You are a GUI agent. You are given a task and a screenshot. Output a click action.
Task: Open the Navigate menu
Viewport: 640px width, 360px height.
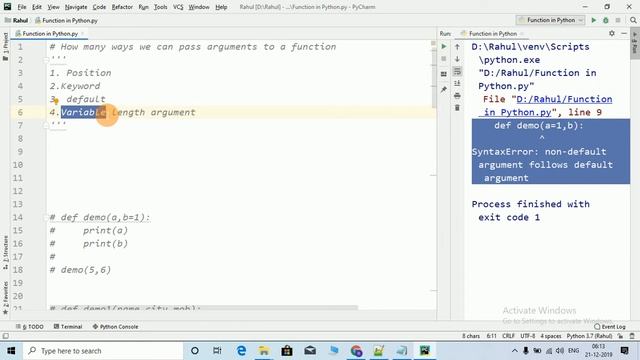coord(76,7)
